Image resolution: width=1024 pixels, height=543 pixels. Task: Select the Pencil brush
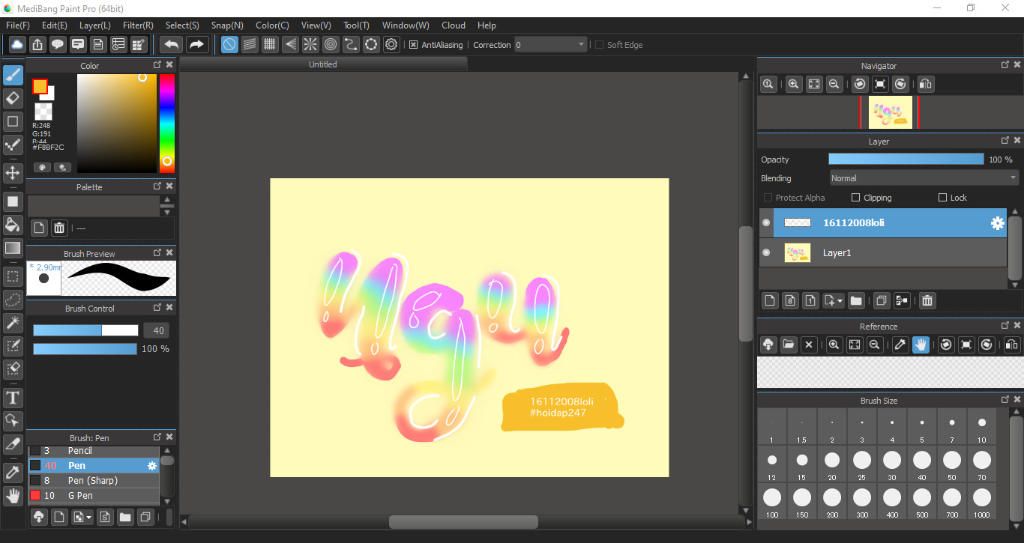(x=93, y=451)
